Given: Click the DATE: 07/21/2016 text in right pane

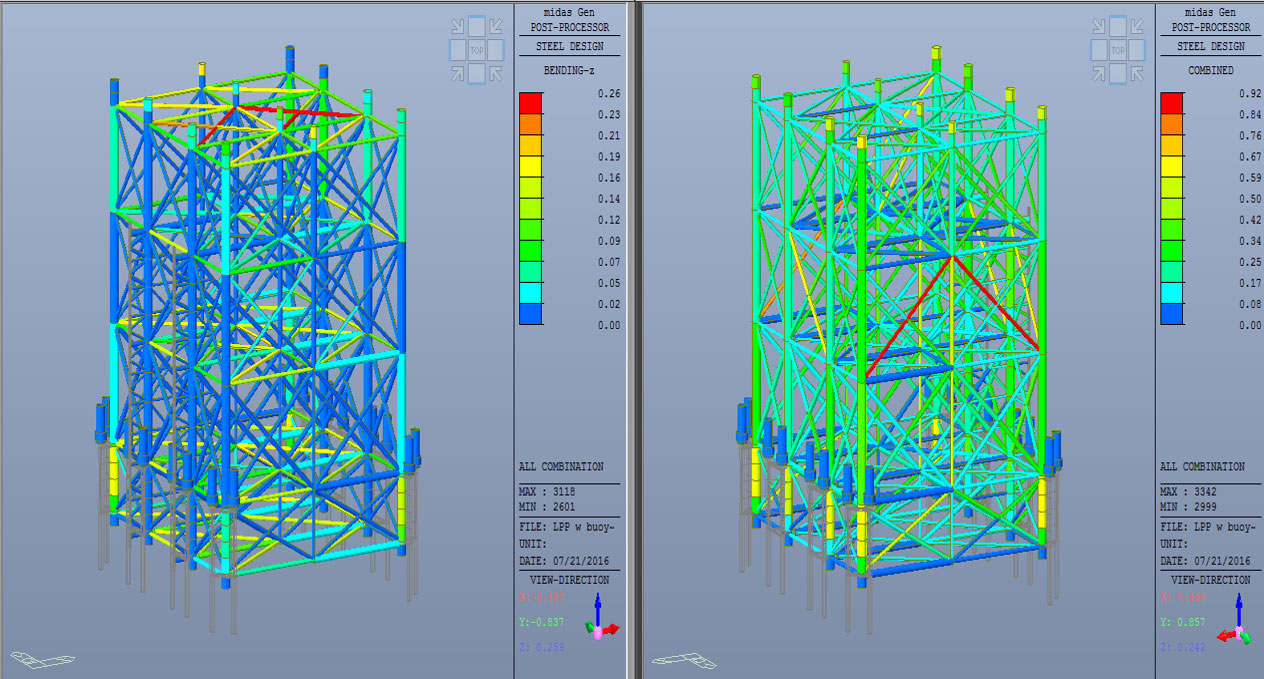Looking at the screenshot, I should 1206,560.
